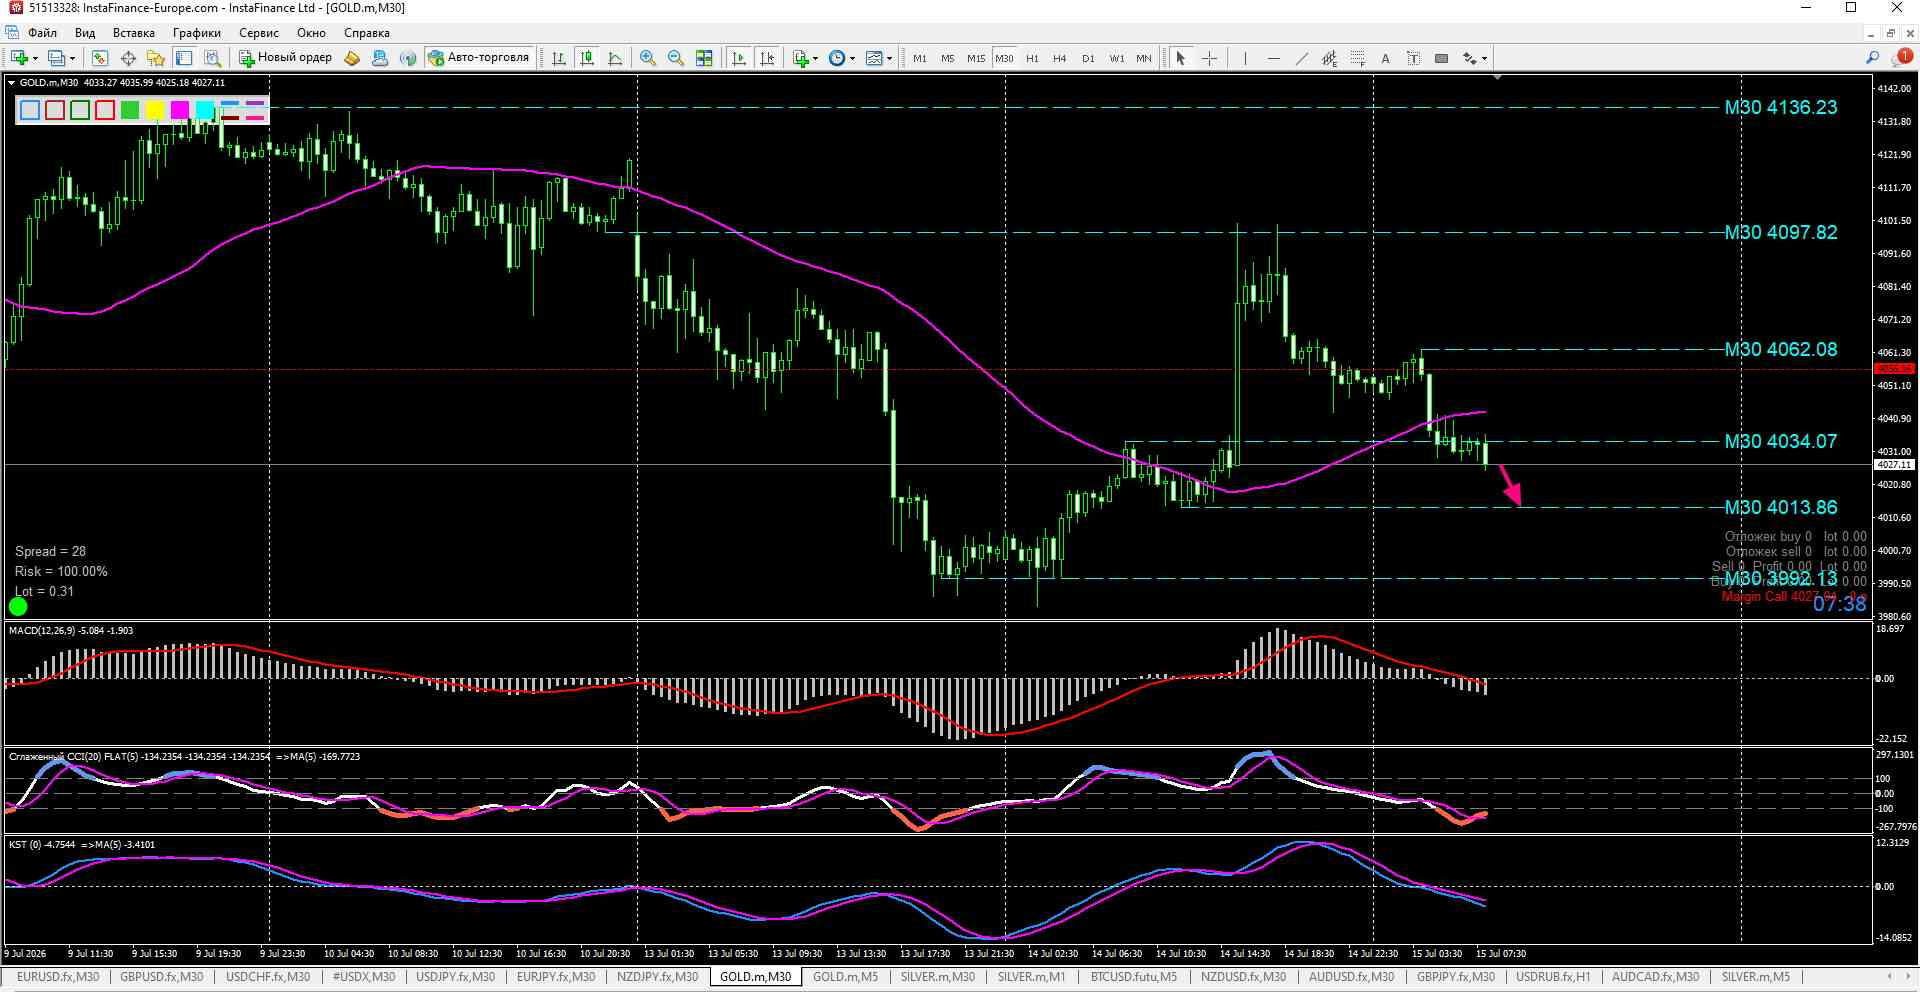Click the magenta color swatch on the chart
Image resolution: width=1920 pixels, height=992 pixels.
point(180,110)
